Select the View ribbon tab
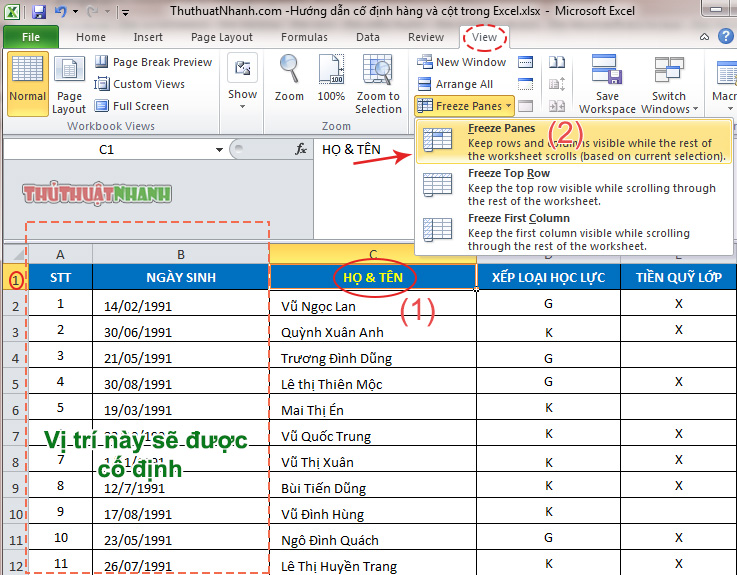Image resolution: width=737 pixels, height=575 pixels. 484,37
